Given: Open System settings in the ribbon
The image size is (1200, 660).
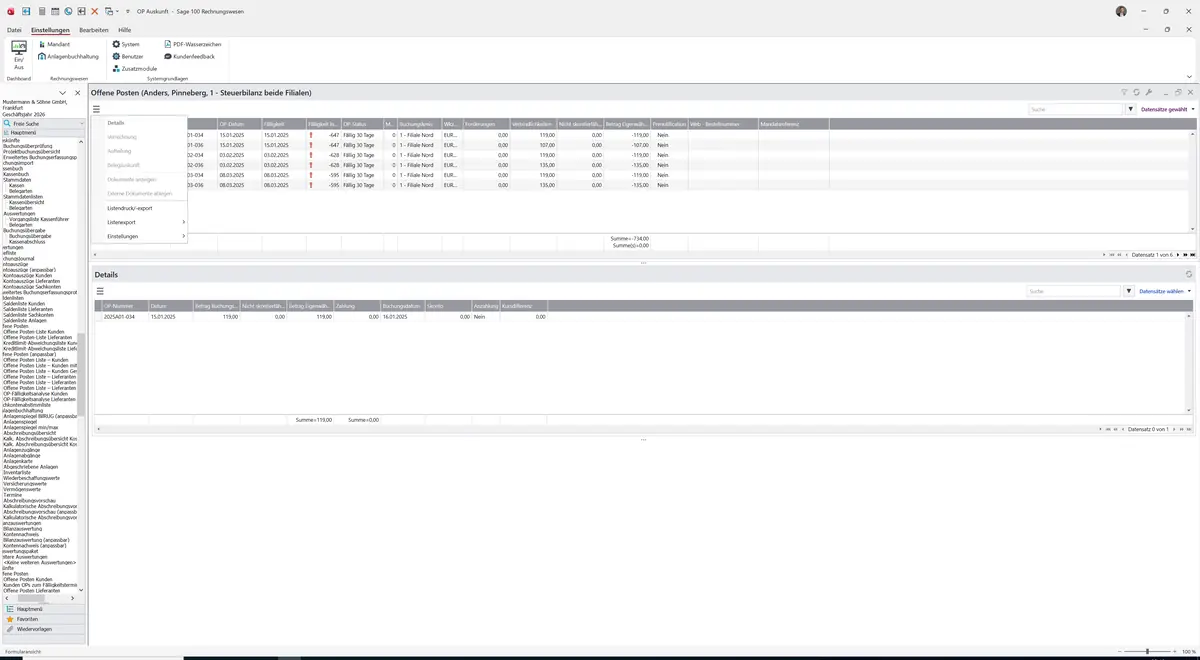Looking at the screenshot, I should tap(126, 44).
